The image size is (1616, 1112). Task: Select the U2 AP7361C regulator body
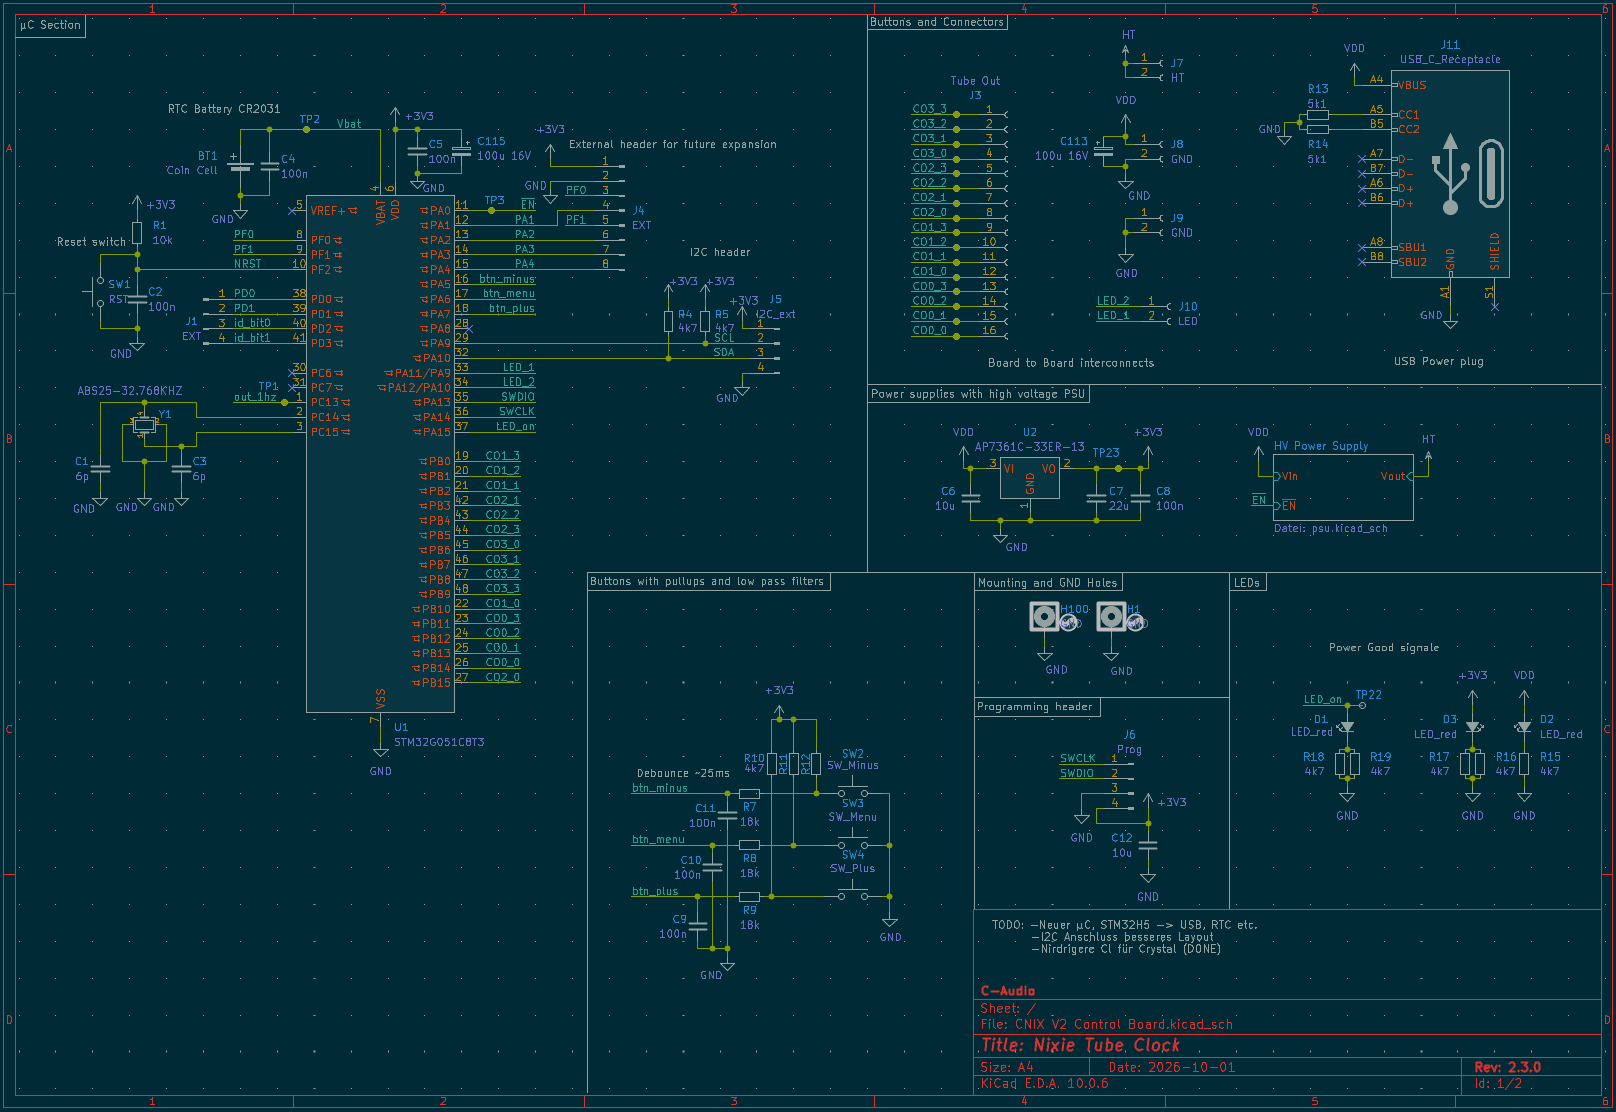(x=1029, y=477)
